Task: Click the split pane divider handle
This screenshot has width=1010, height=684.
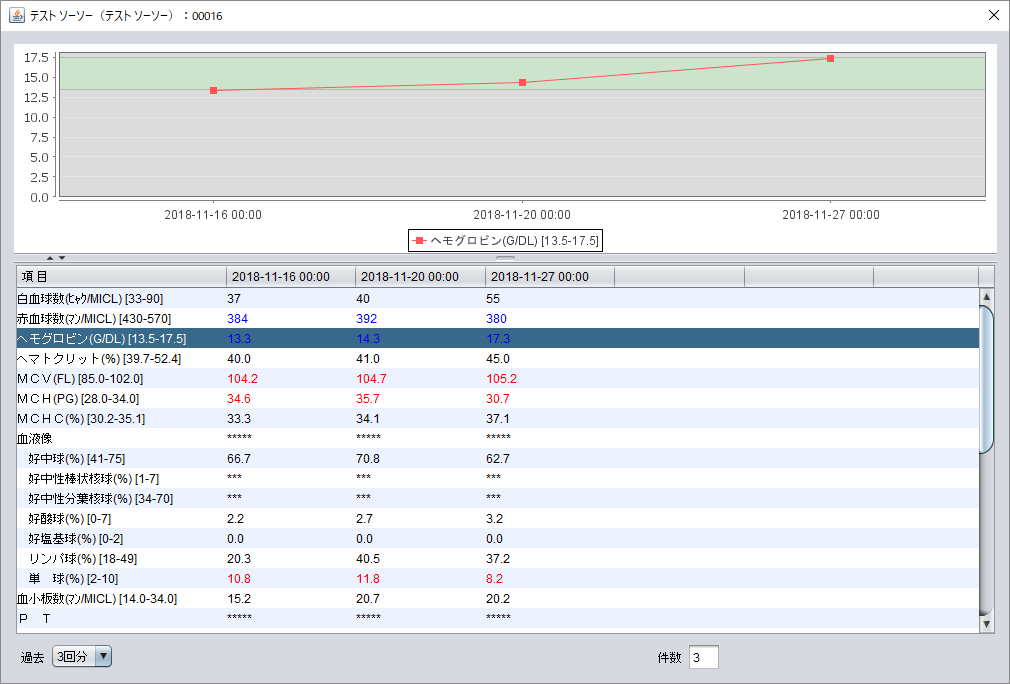Action: click(x=505, y=258)
